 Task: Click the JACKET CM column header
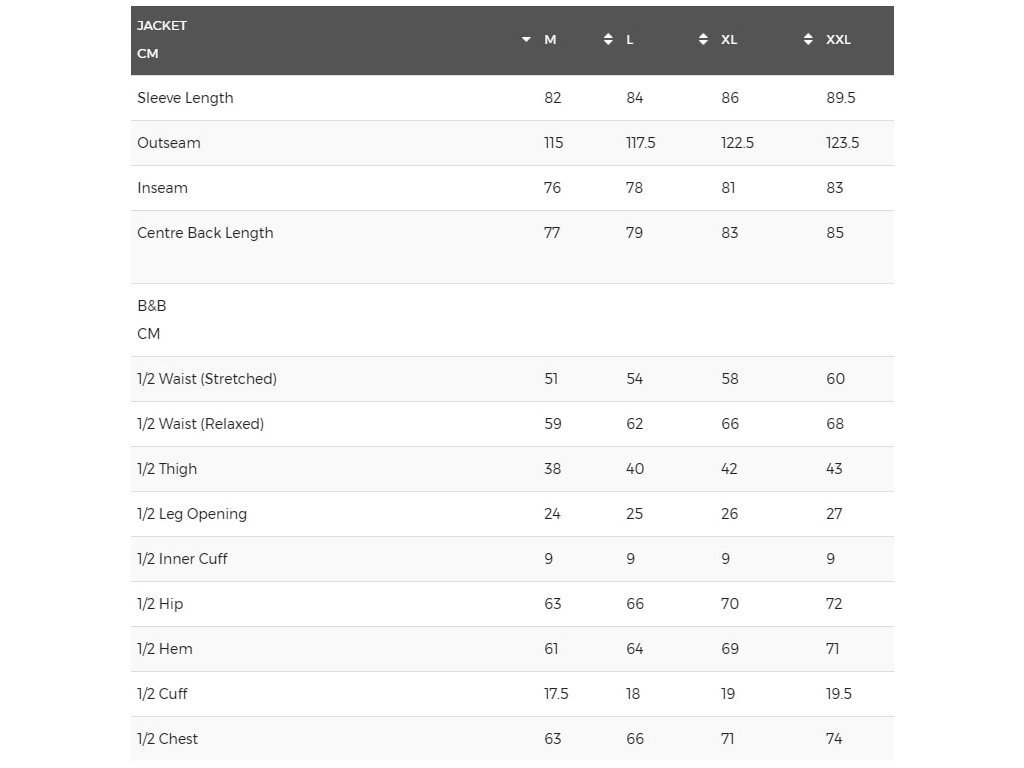tap(162, 40)
